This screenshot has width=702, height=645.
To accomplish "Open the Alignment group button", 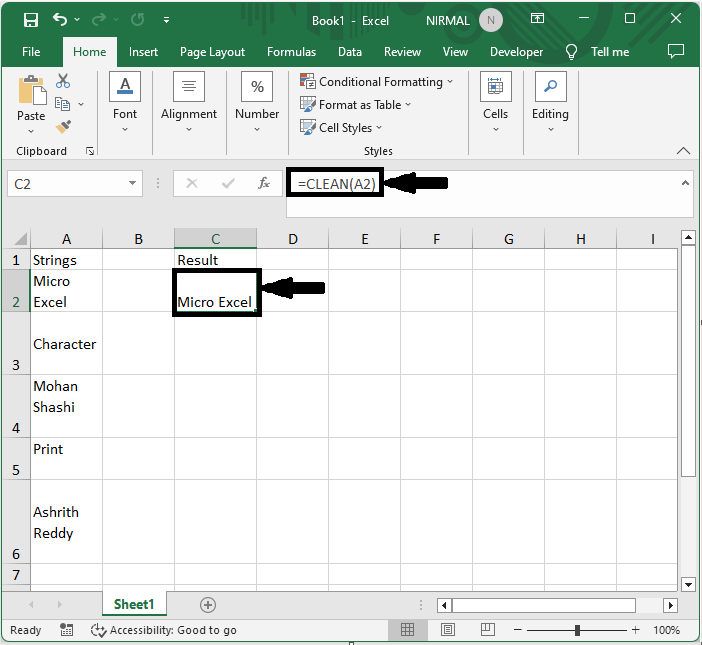I will (x=188, y=103).
